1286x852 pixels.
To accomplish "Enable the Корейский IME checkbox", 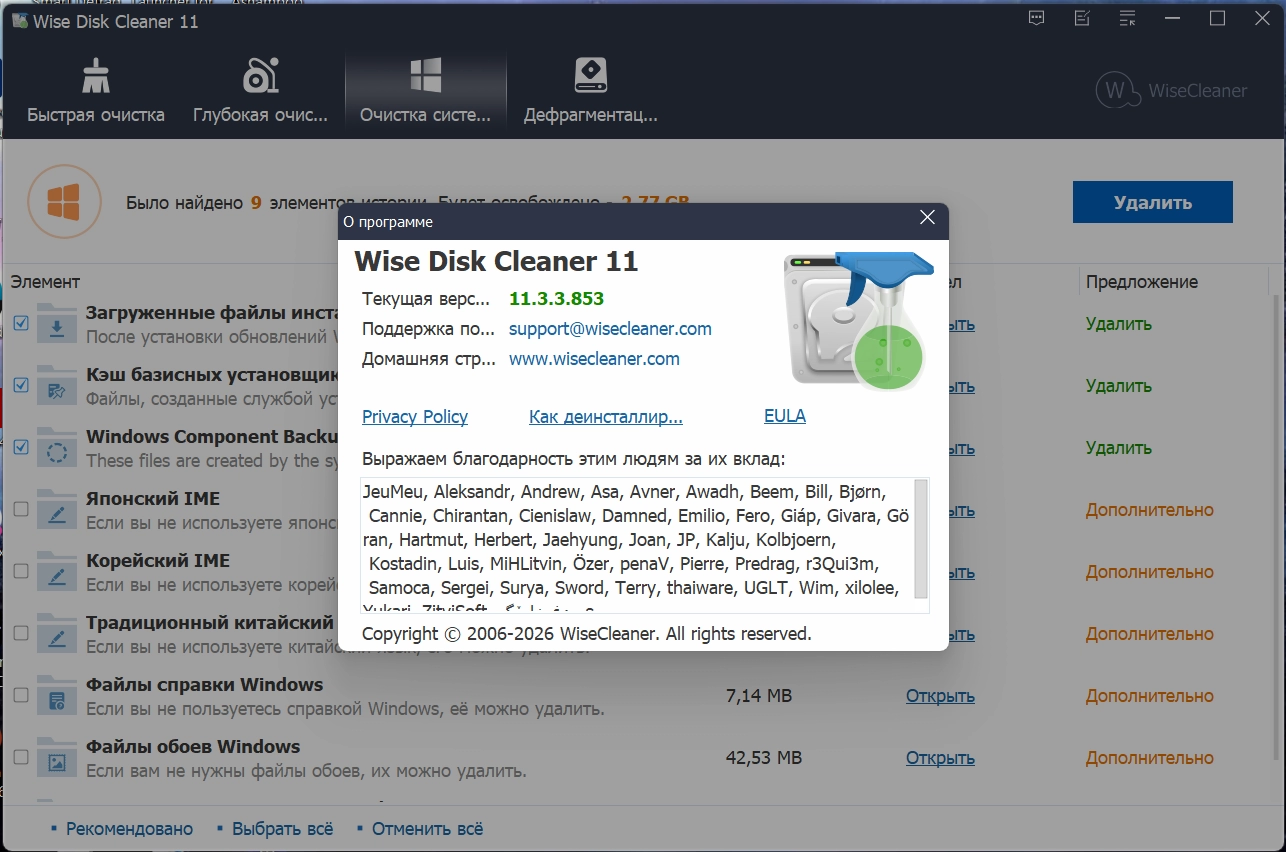I will (21, 571).
